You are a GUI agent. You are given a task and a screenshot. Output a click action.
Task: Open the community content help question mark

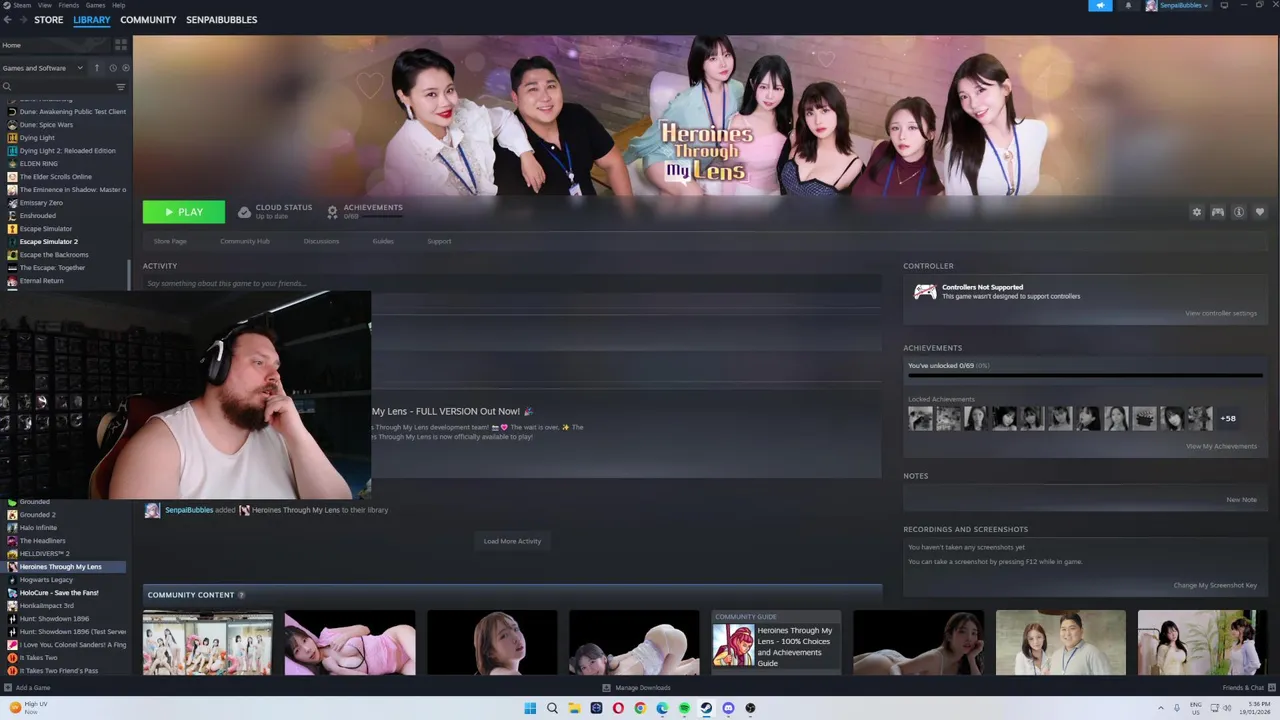click(x=241, y=595)
